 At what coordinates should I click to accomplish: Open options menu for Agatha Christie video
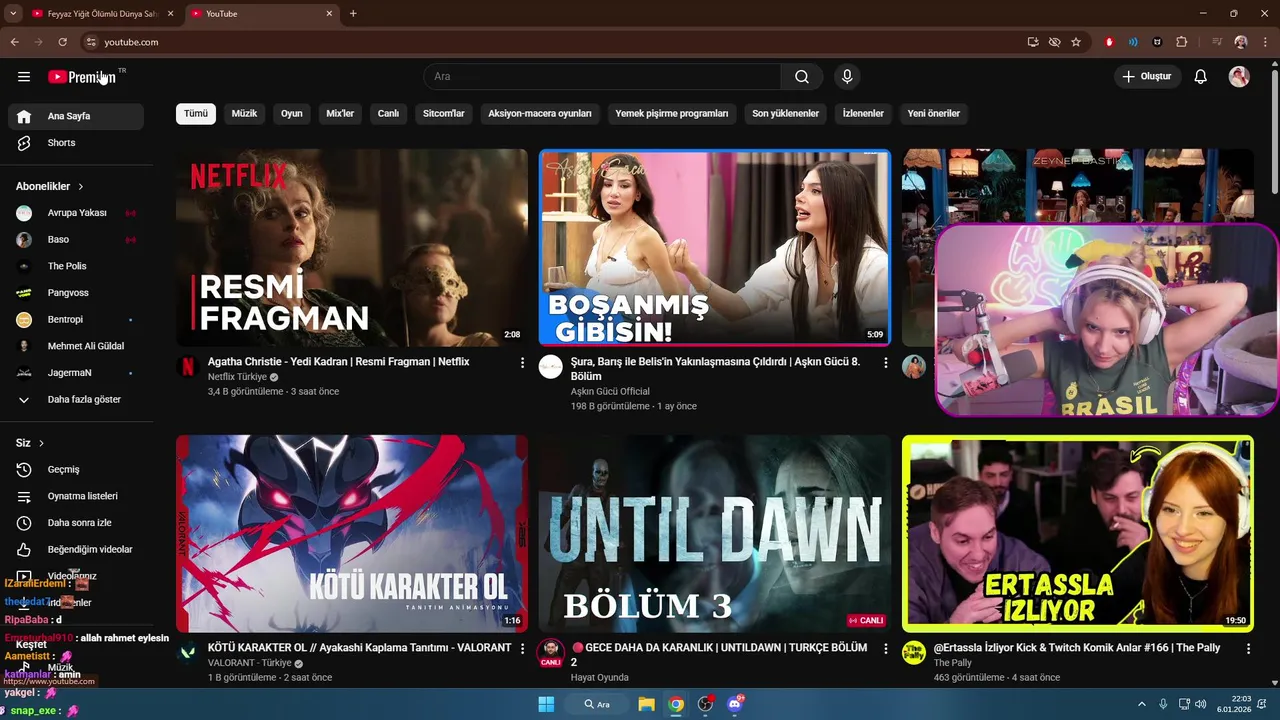tap(522, 363)
